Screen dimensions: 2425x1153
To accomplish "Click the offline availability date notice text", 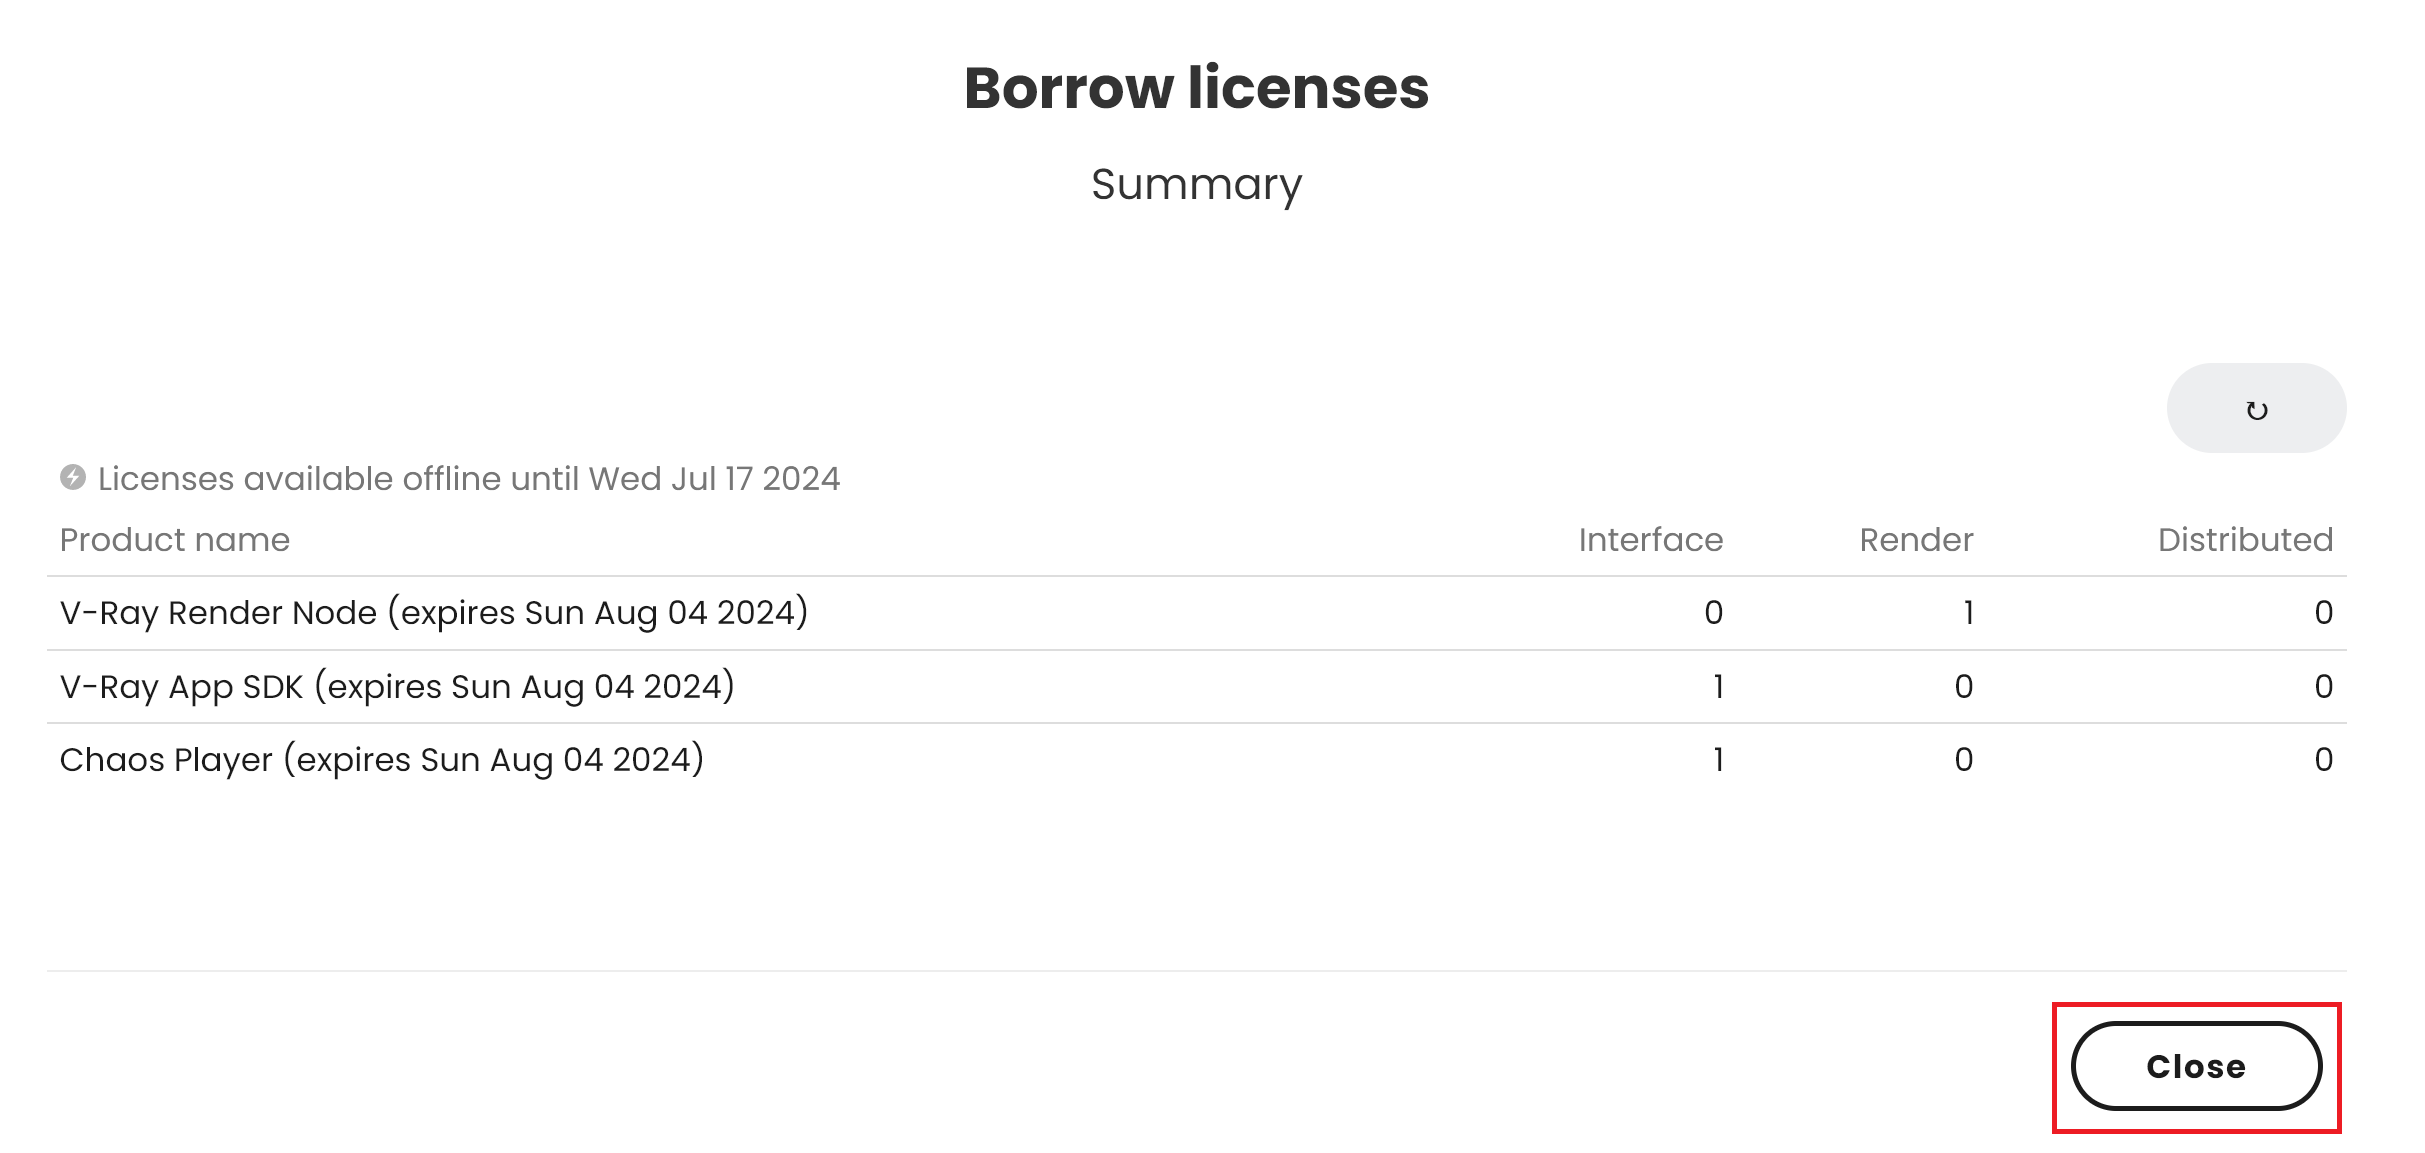I will 468,479.
